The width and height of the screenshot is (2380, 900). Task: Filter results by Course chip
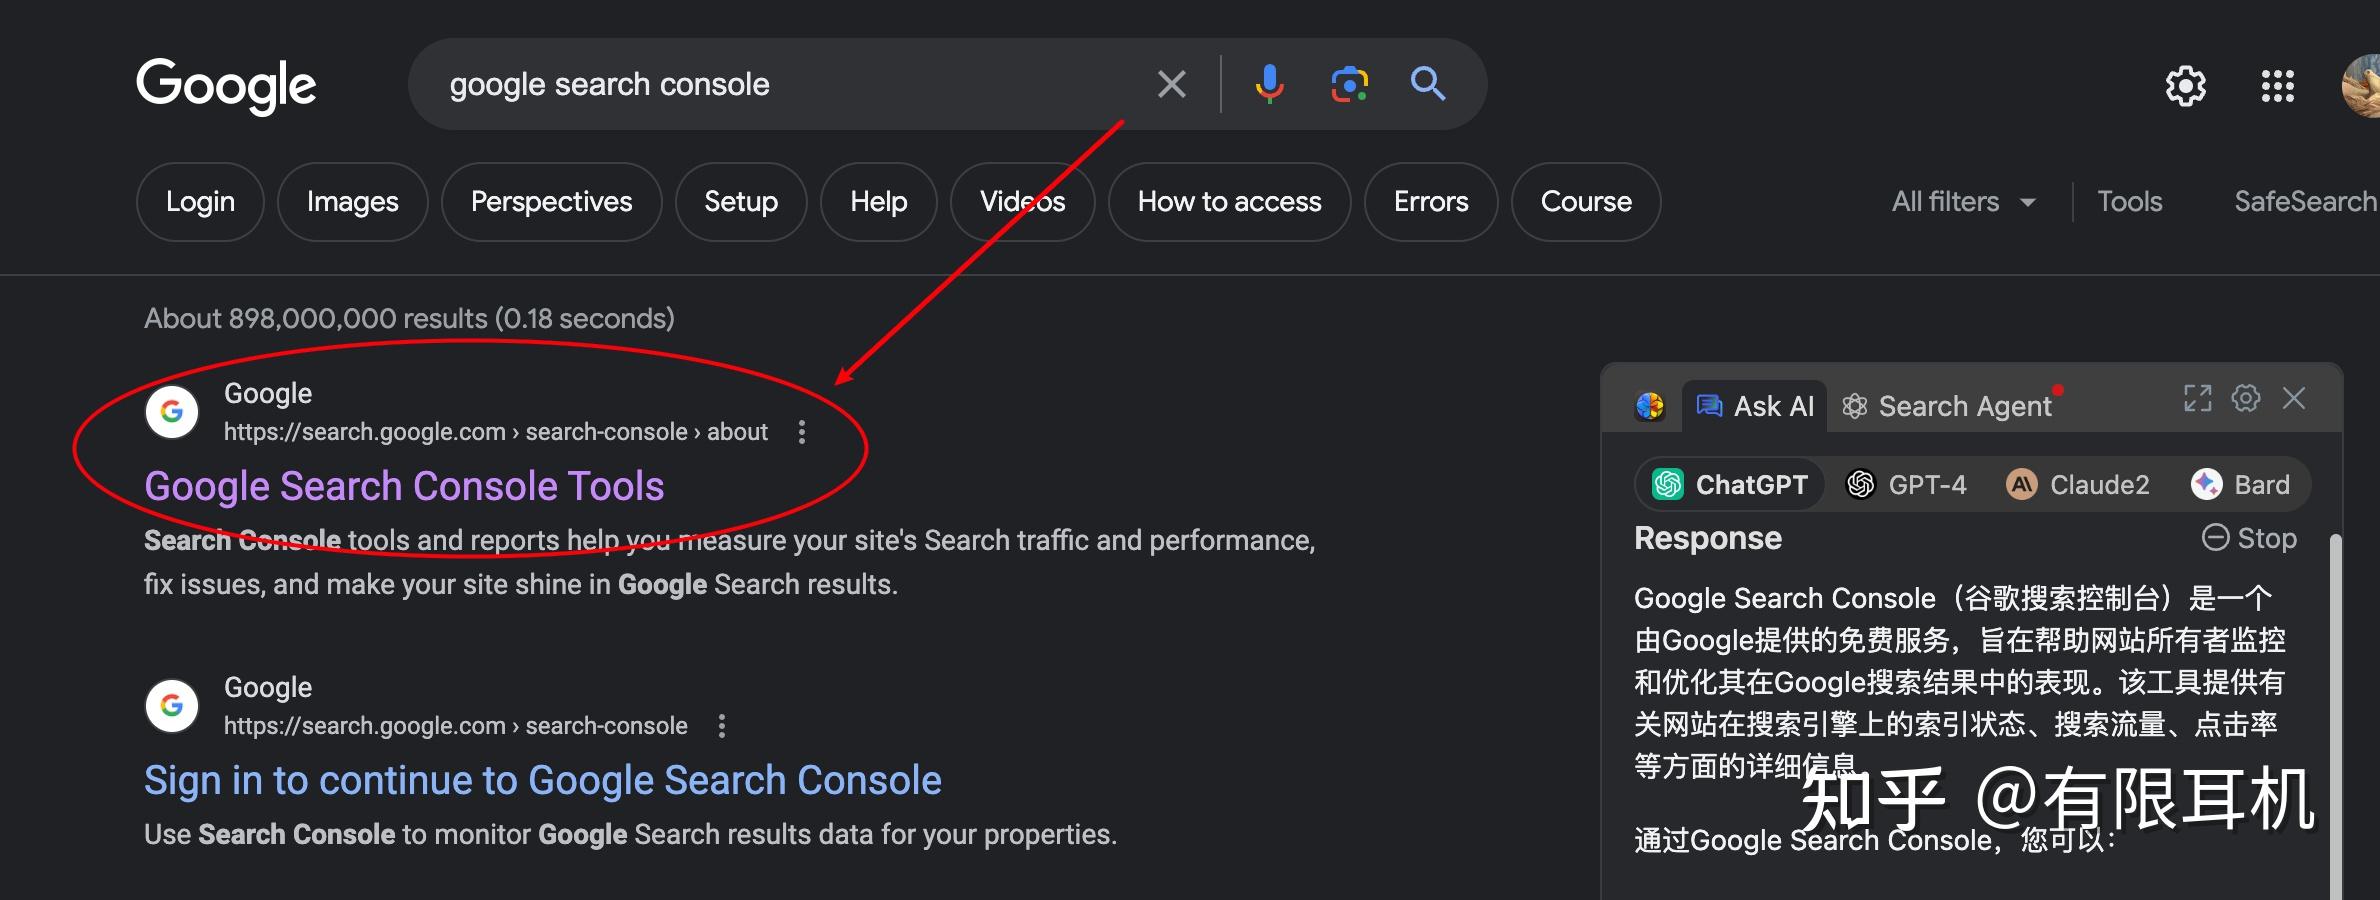pyautogui.click(x=1586, y=201)
